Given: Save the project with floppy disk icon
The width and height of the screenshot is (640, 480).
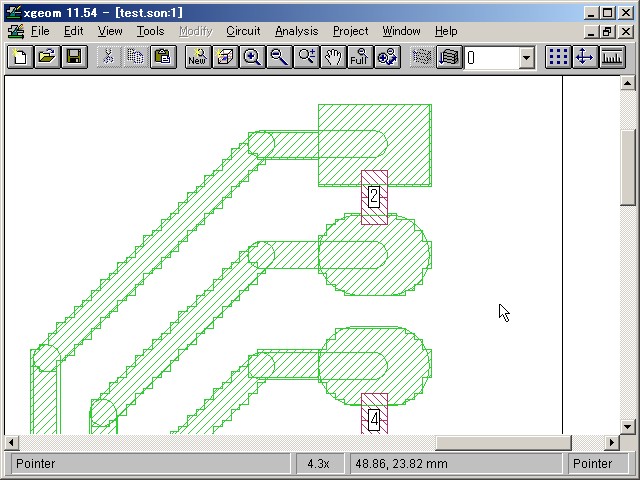Looking at the screenshot, I should (x=74, y=57).
